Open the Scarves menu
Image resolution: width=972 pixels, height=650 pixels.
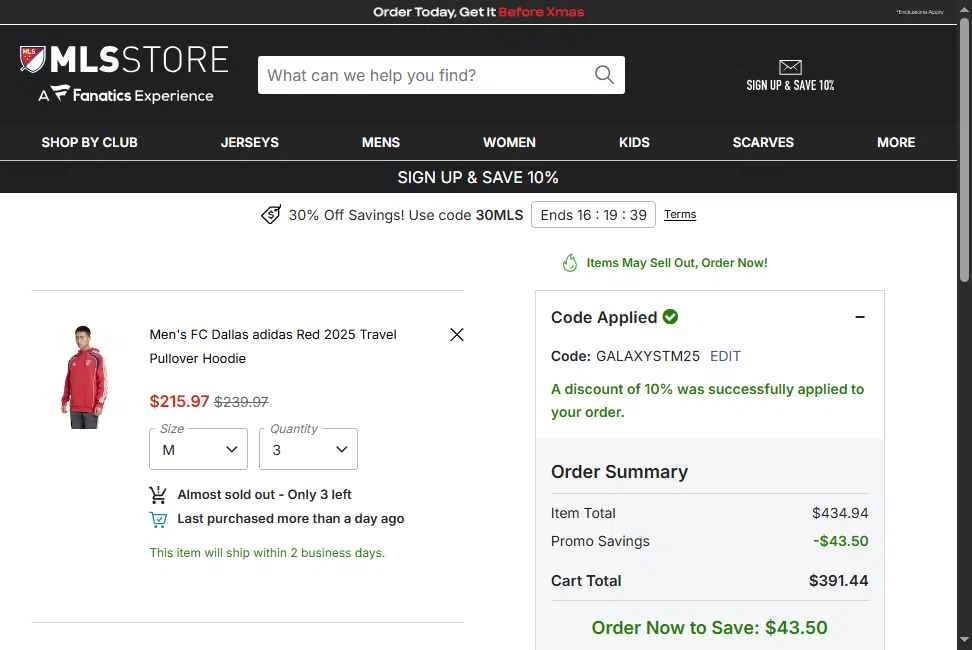(x=763, y=143)
